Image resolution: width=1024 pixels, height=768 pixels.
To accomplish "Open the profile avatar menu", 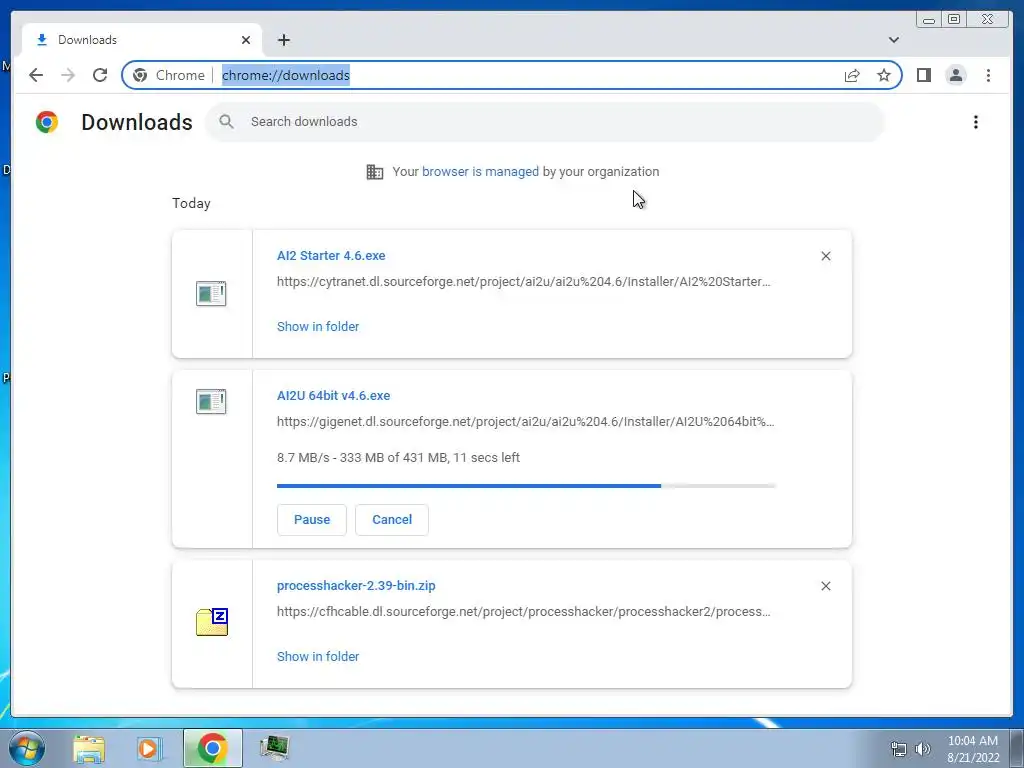I will pos(955,75).
